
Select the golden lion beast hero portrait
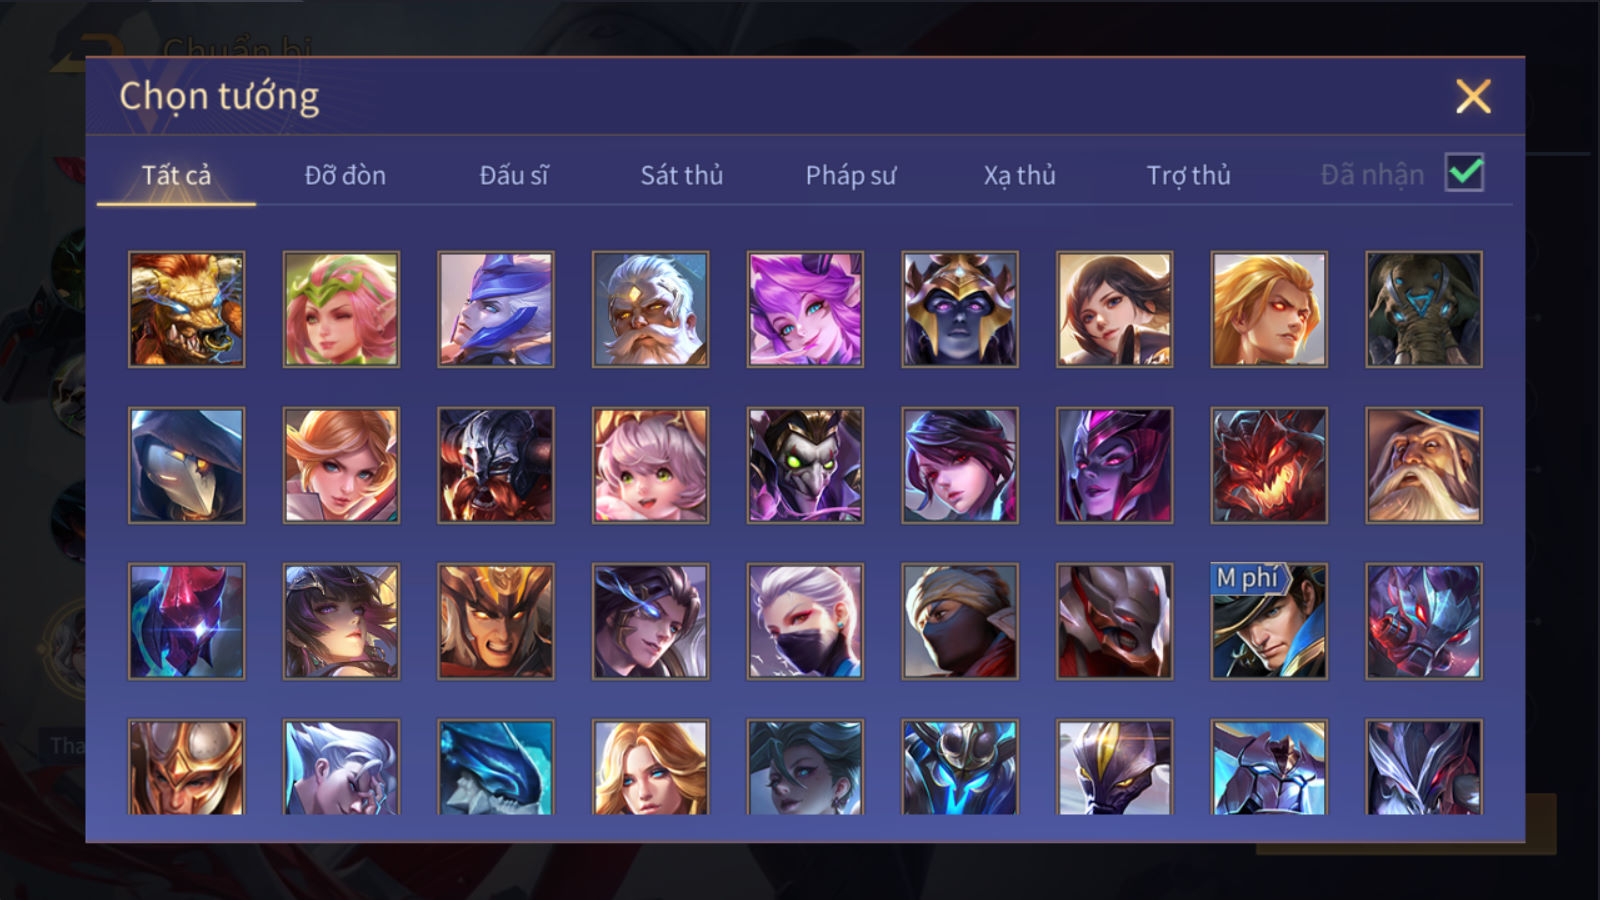(x=186, y=309)
